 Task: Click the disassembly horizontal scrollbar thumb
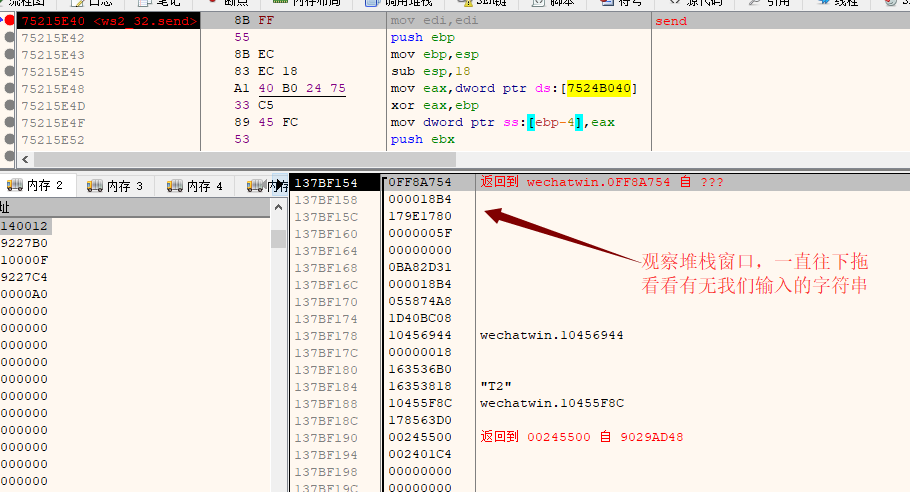[x=245, y=159]
